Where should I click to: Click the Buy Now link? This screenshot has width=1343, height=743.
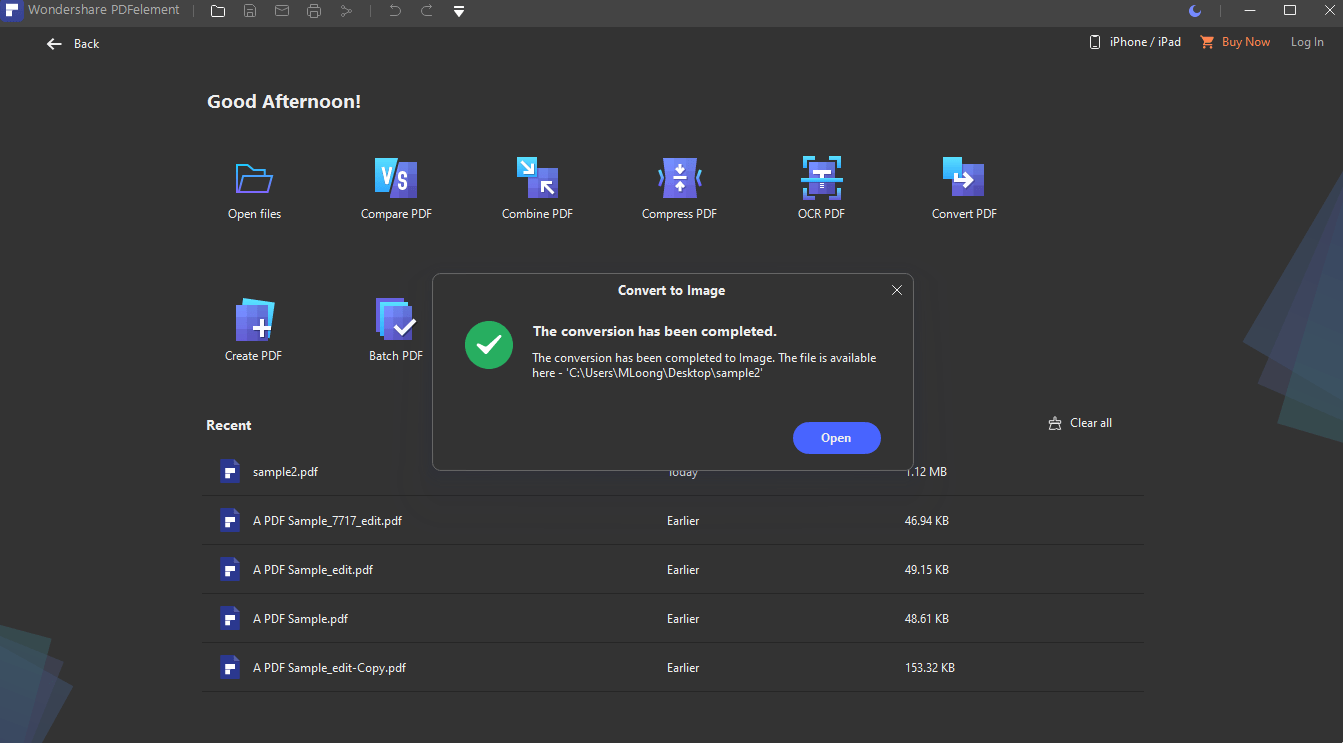tap(1235, 42)
